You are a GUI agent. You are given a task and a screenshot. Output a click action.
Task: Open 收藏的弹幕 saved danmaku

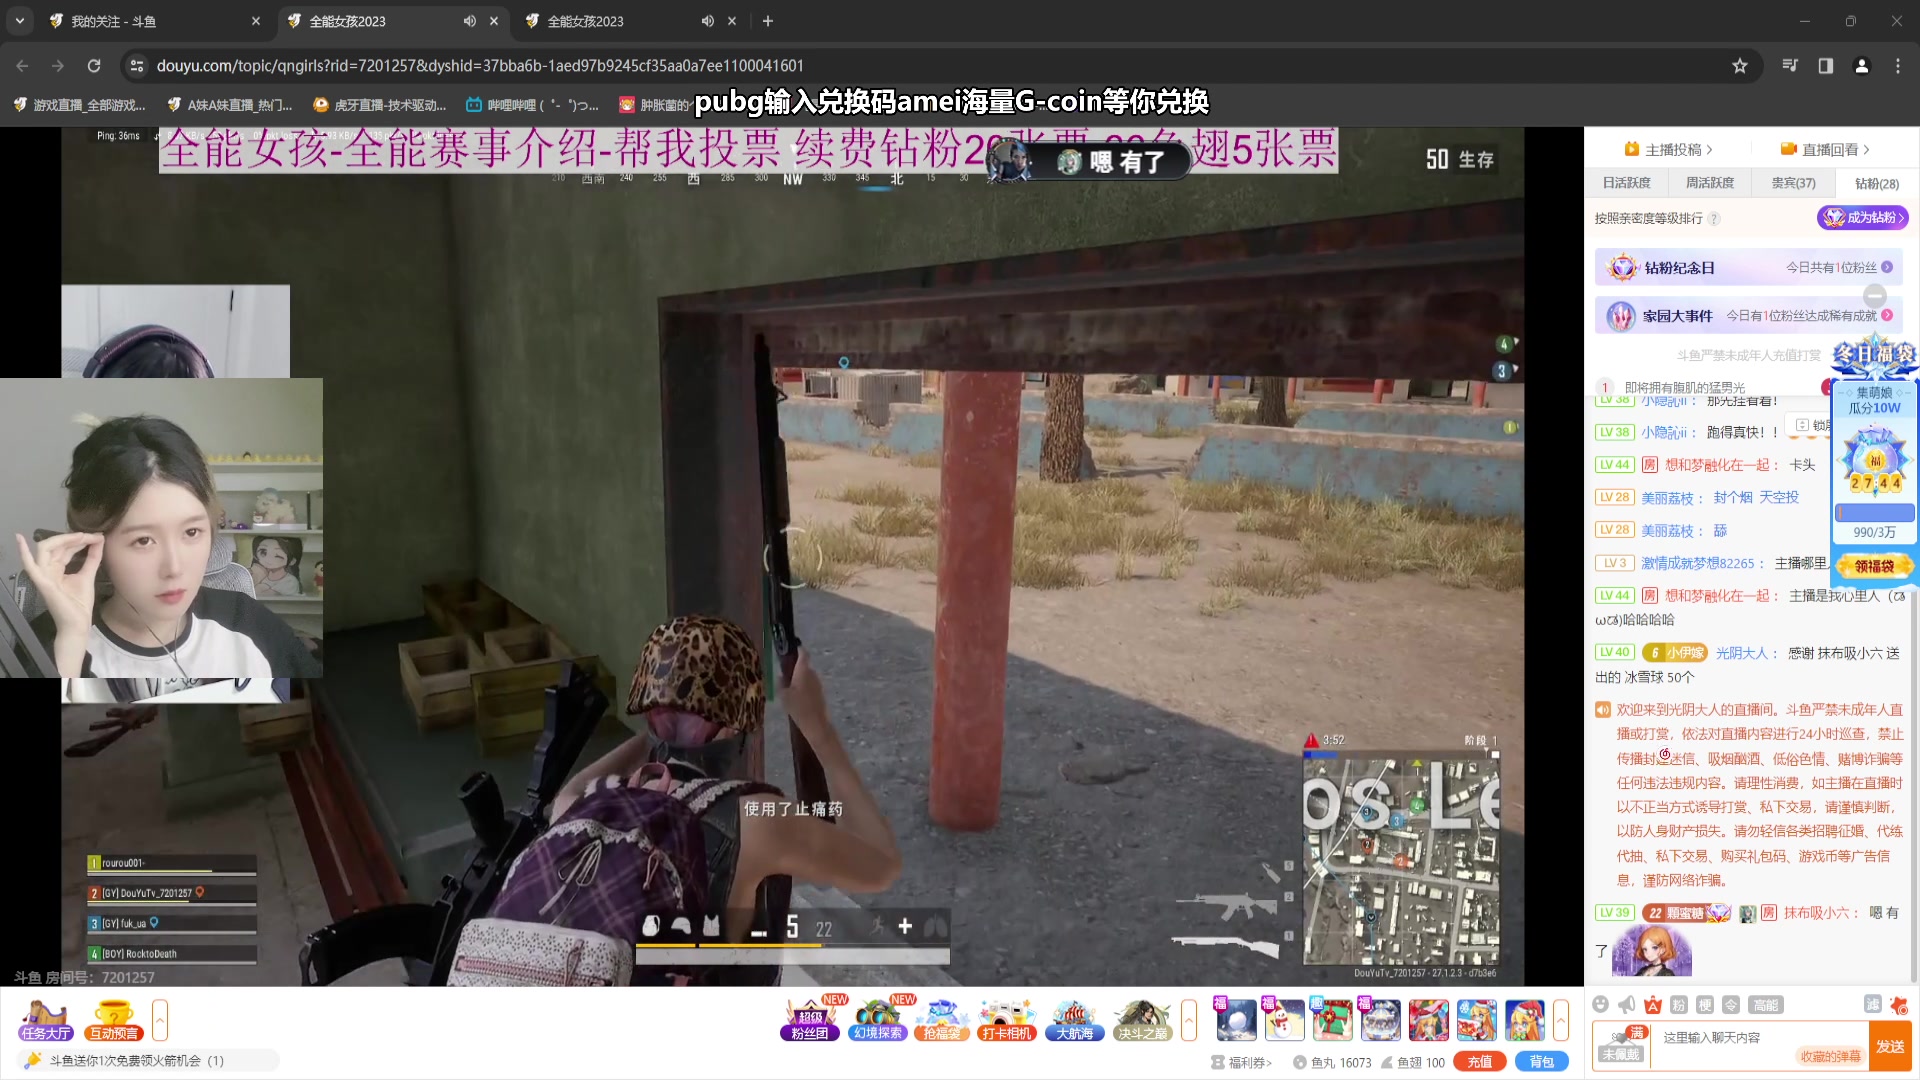1830,1056
